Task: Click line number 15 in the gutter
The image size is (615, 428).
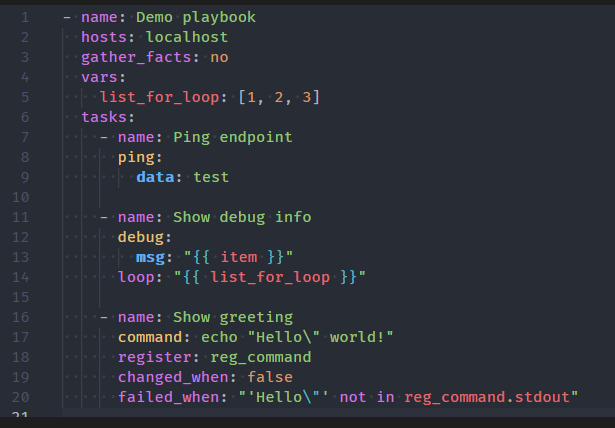Action: pyautogui.click(x=20, y=297)
